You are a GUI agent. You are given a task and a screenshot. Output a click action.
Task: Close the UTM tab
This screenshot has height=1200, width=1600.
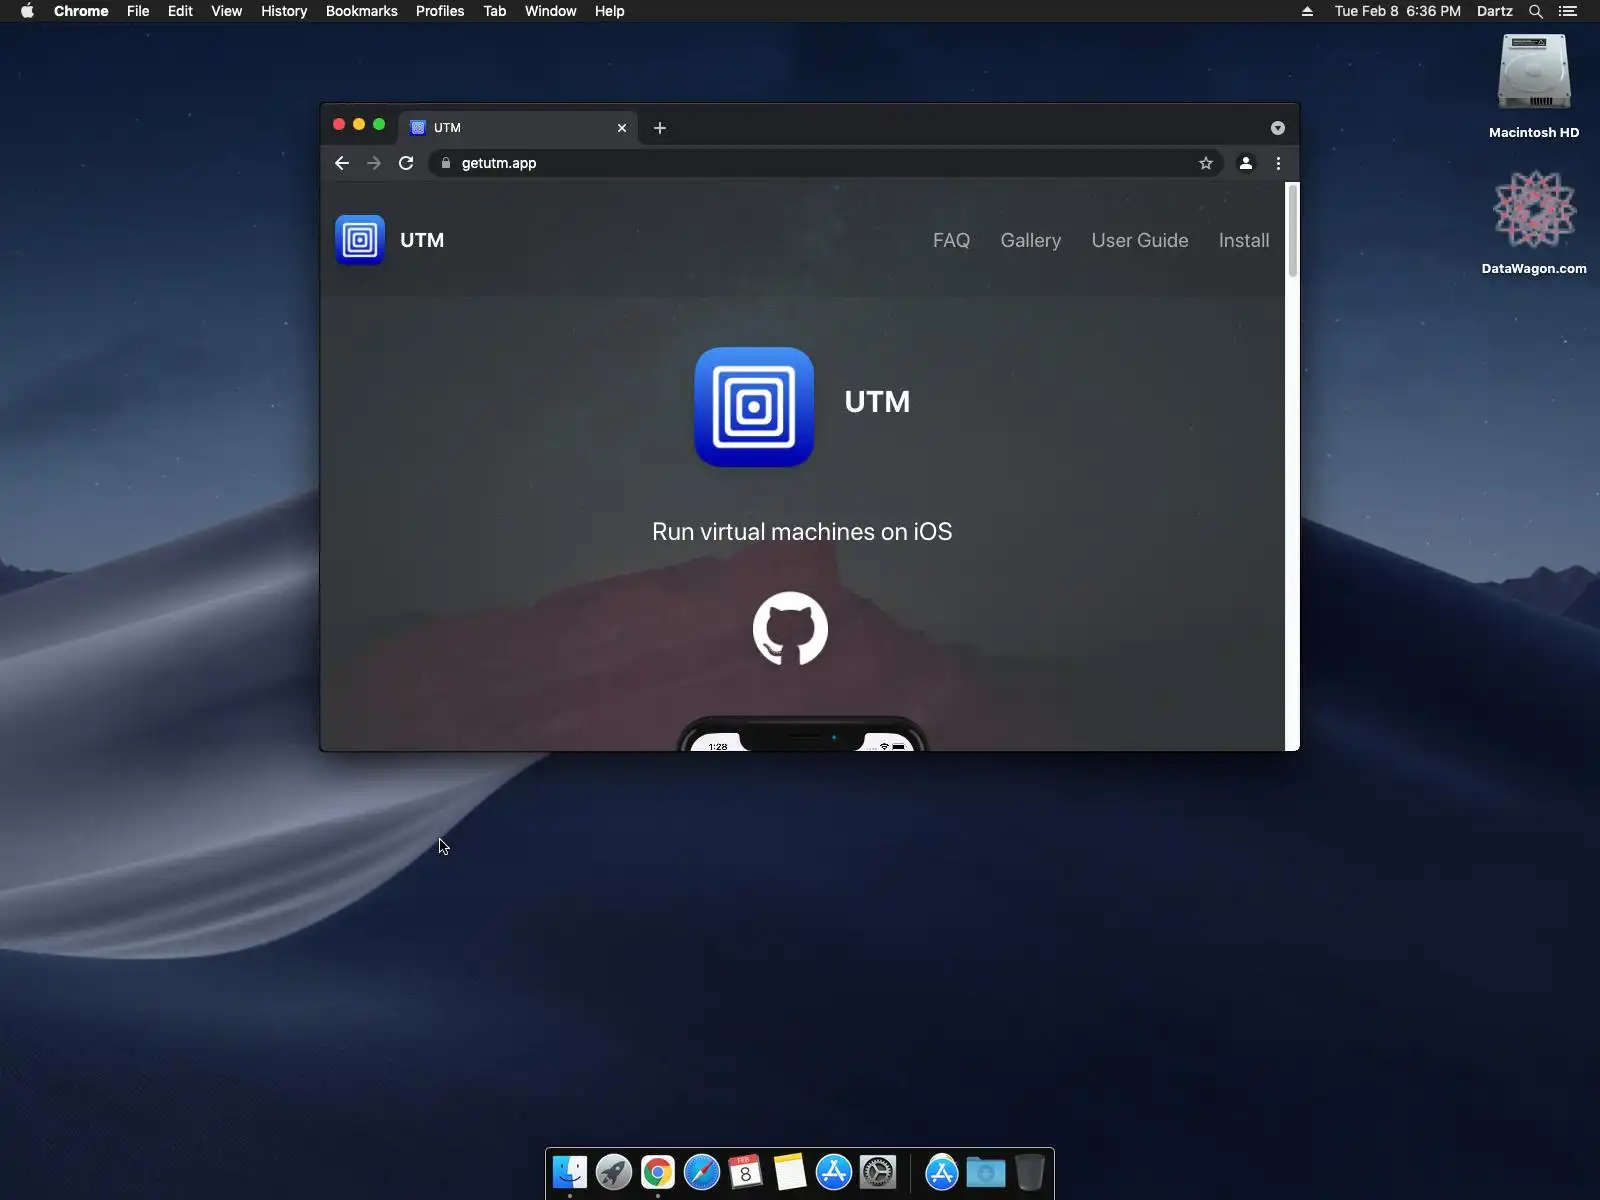(x=622, y=128)
